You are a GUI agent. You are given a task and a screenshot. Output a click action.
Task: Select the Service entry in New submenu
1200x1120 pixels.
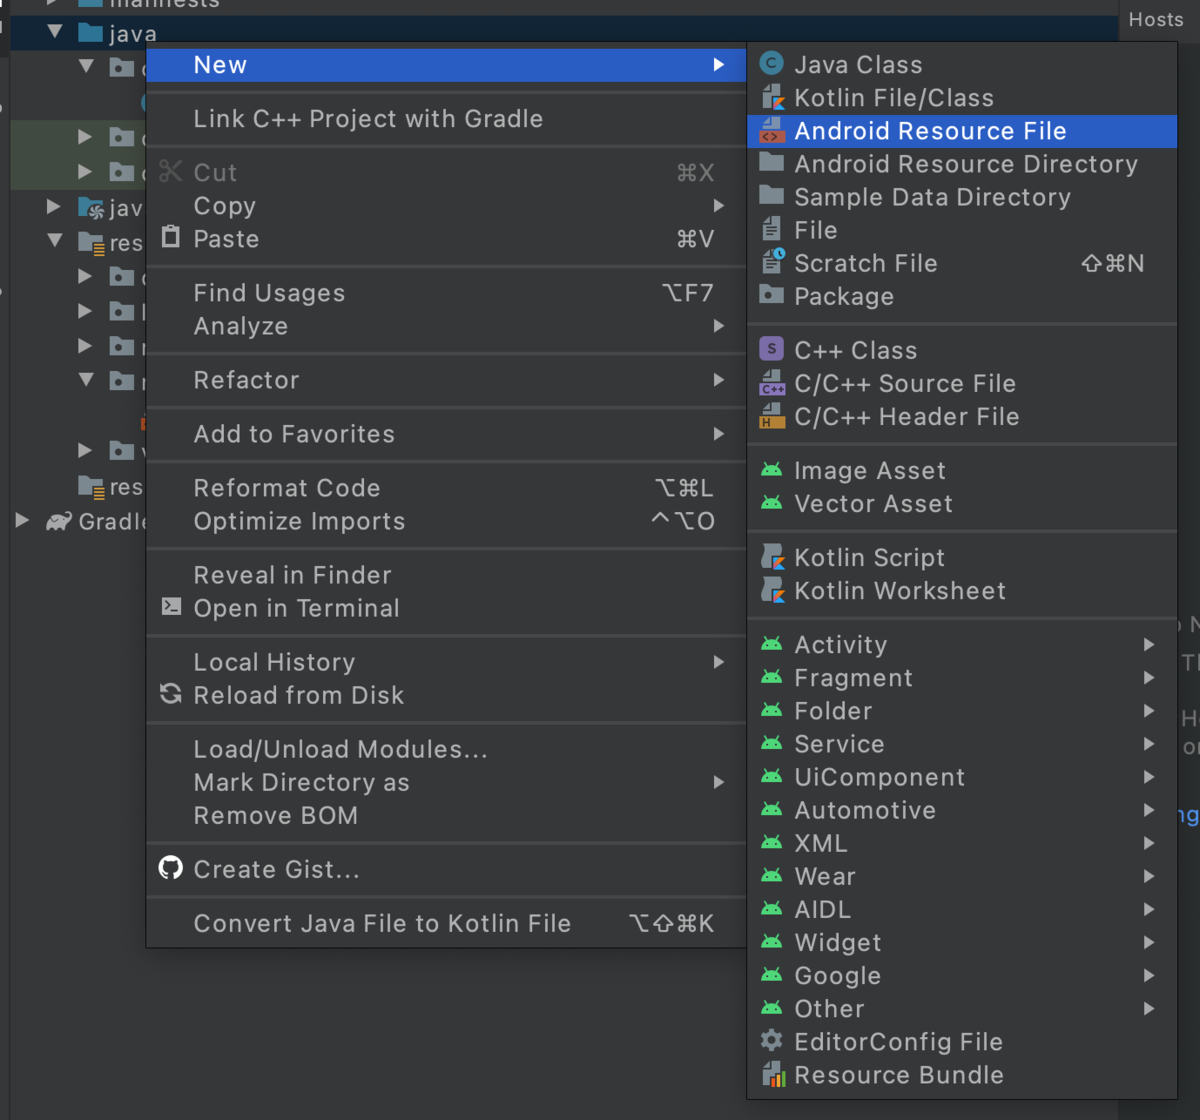coord(962,743)
